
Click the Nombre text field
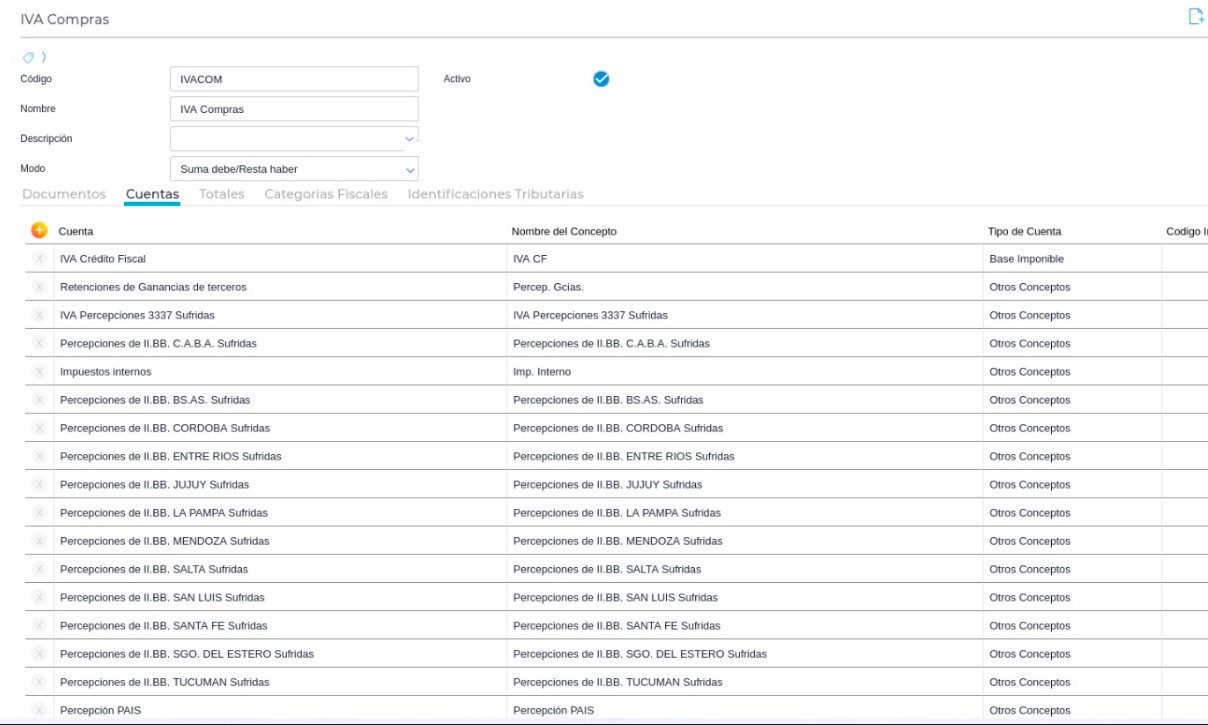(293, 109)
